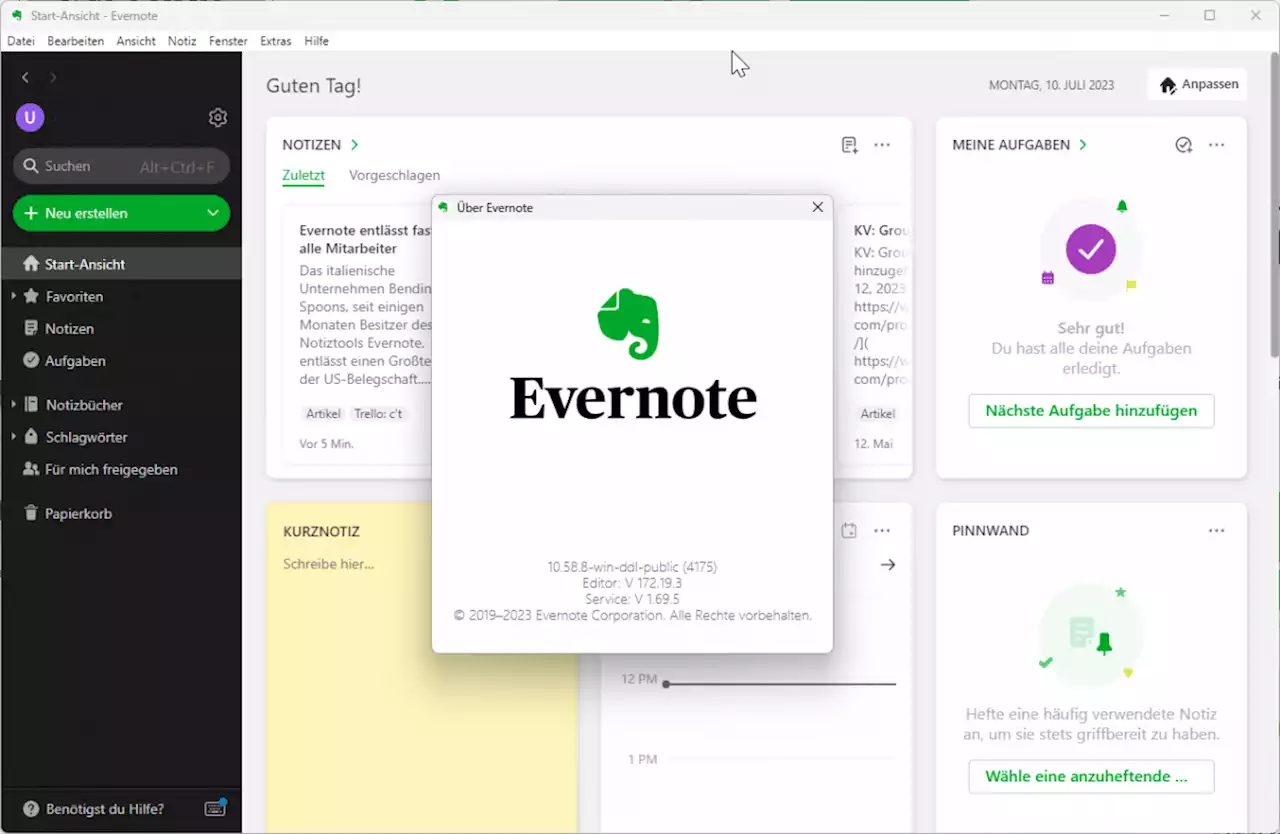Open PINNWAND more options menu
The width and height of the screenshot is (1280, 834).
click(1216, 531)
